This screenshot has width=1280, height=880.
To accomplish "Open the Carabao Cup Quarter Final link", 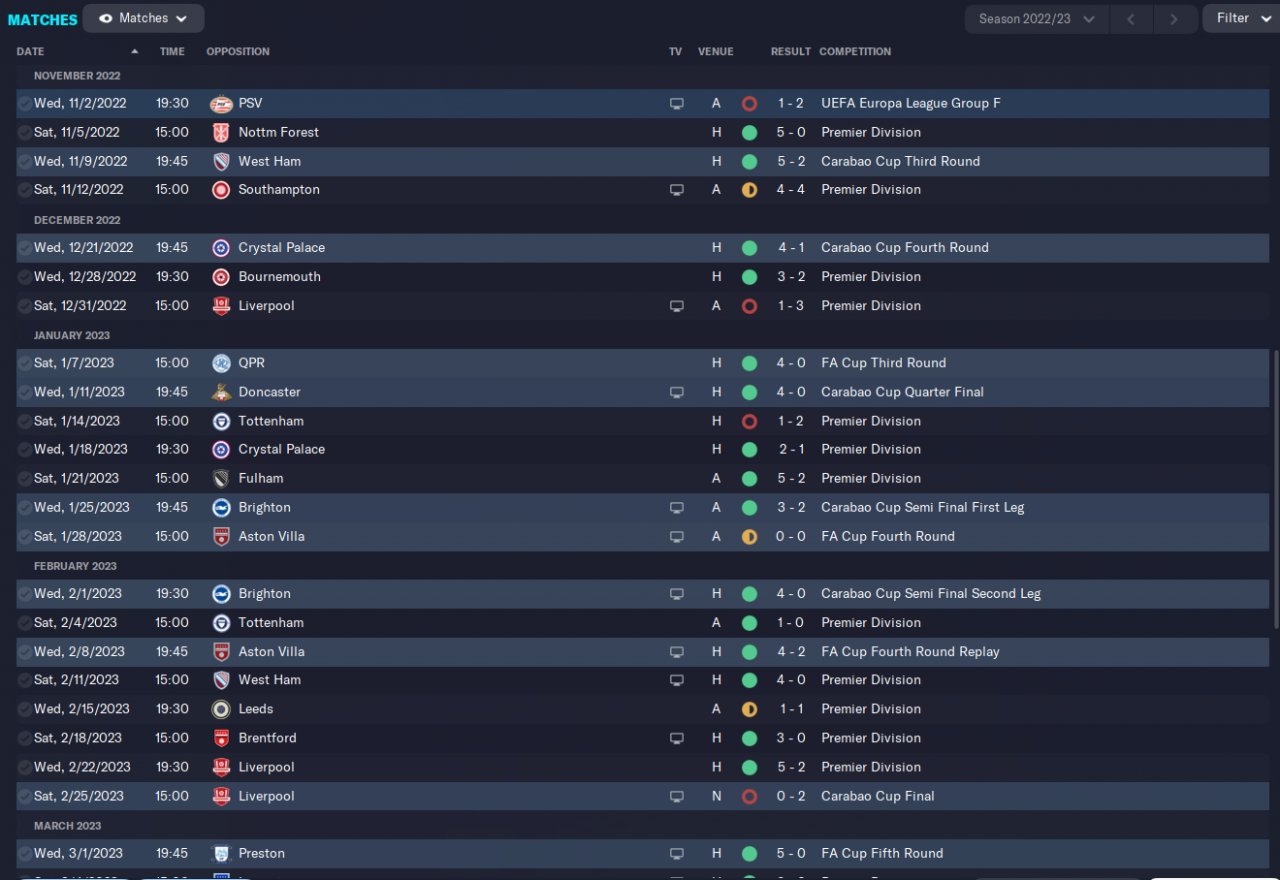I will pyautogui.click(x=903, y=392).
